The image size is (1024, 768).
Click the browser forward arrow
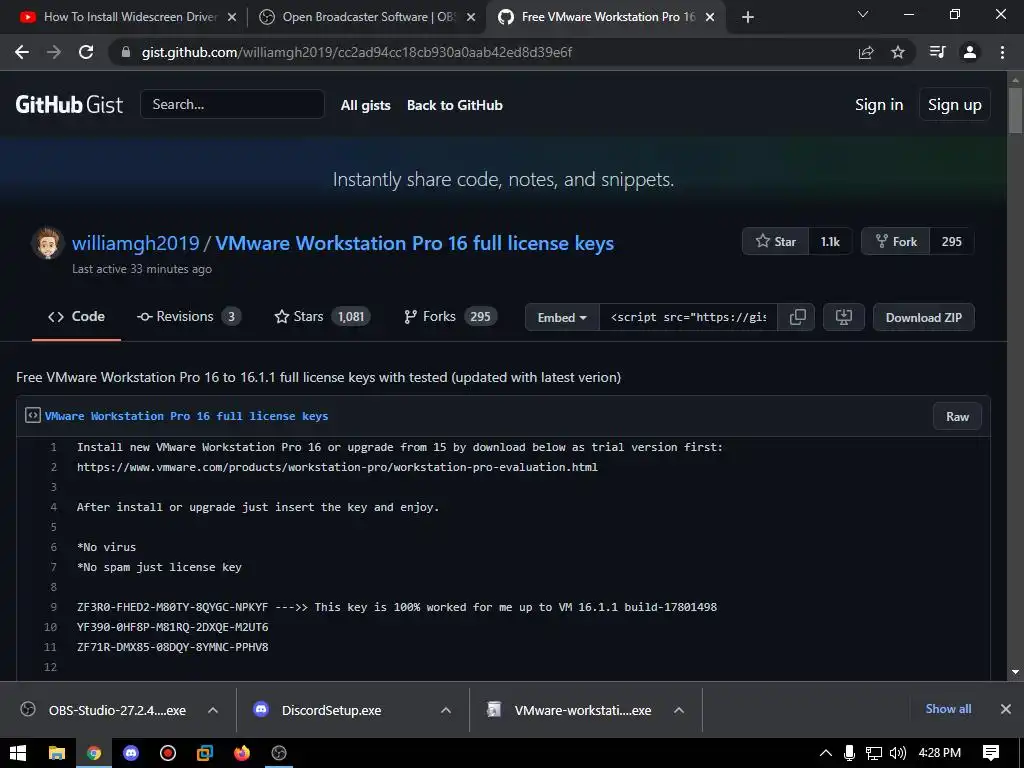pyautogui.click(x=54, y=52)
